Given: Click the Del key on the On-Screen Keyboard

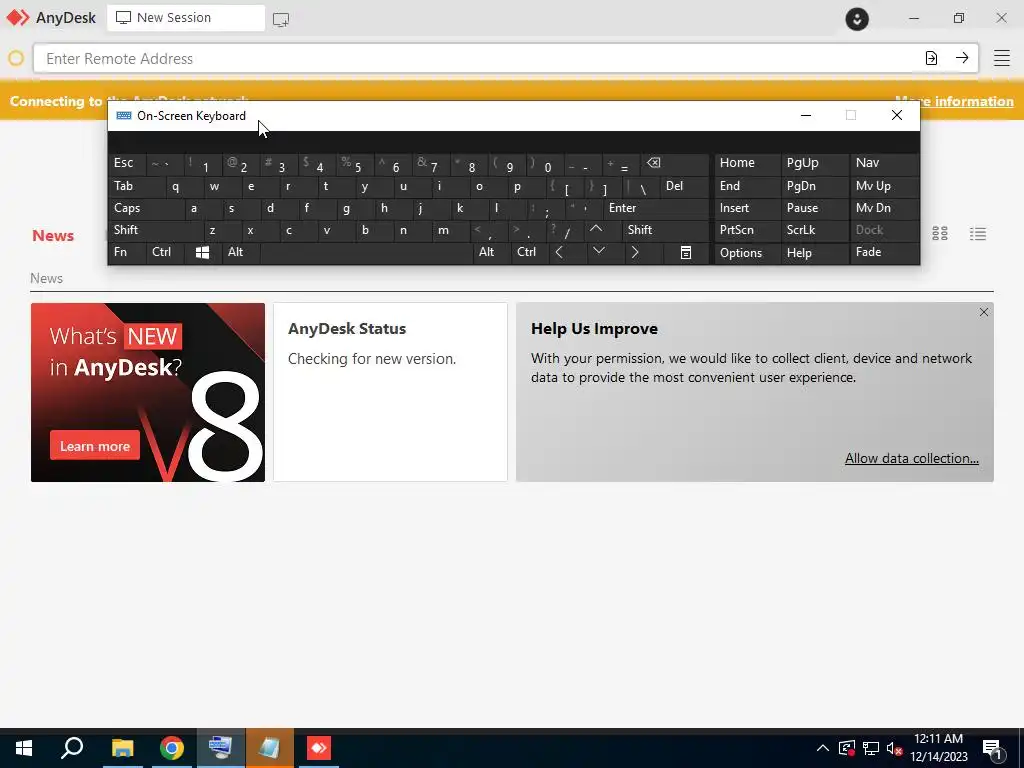Looking at the screenshot, I should click(684, 186).
